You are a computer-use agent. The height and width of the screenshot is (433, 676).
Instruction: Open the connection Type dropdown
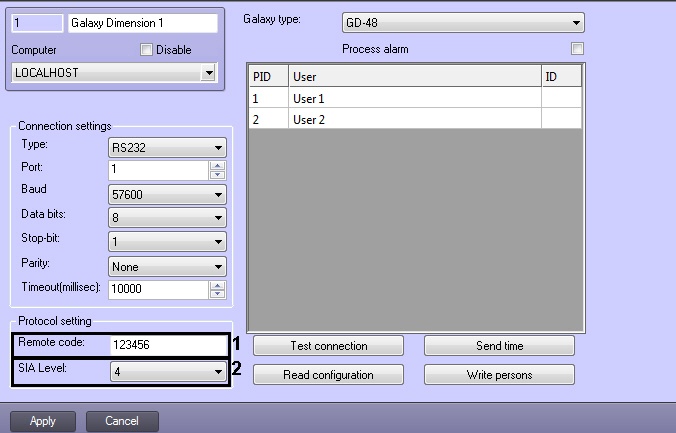tap(167, 147)
